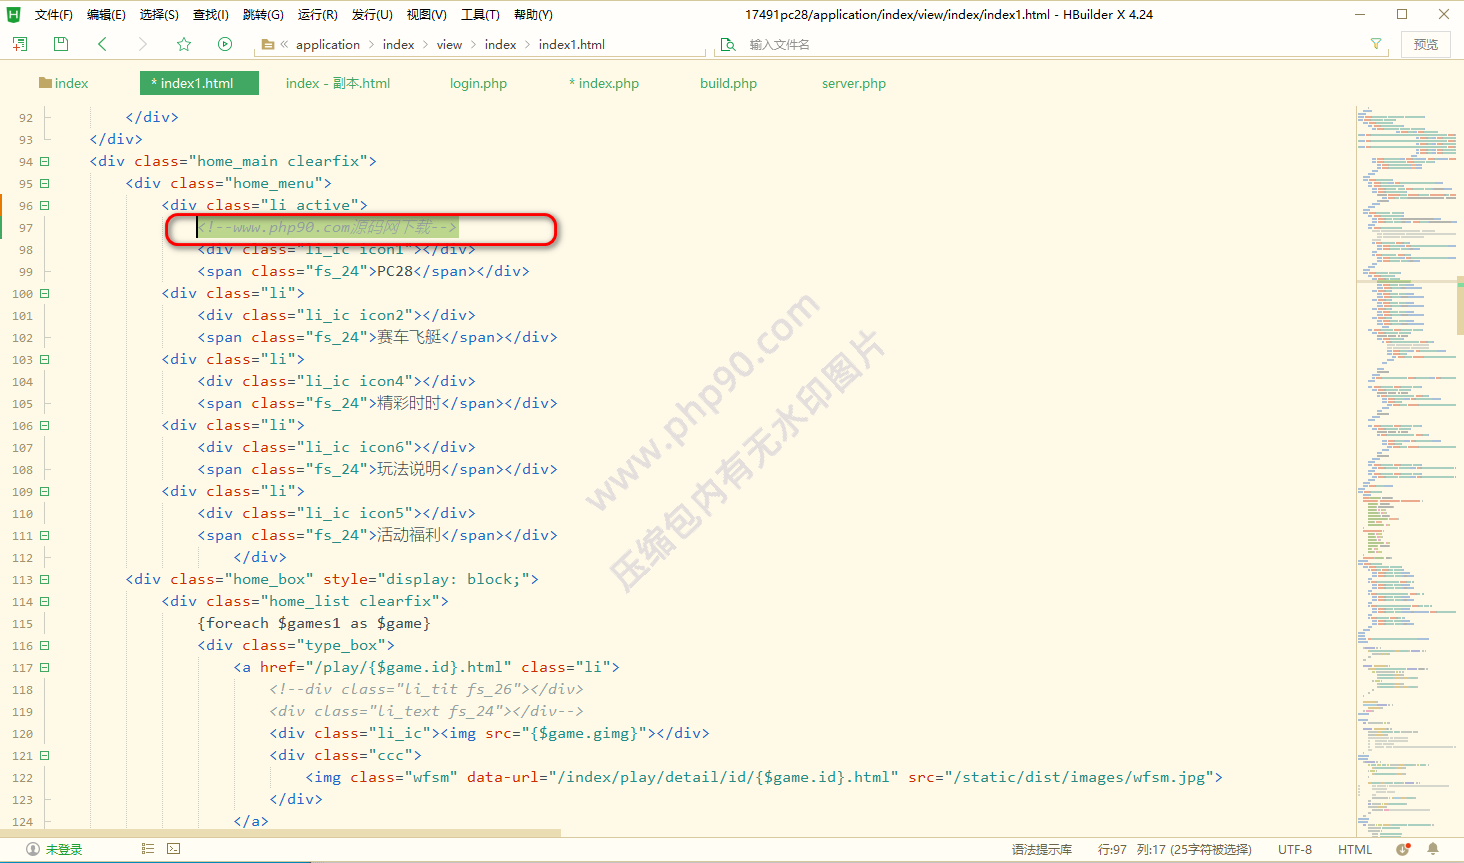Click the new file icon in toolbar
Image resolution: width=1464 pixels, height=863 pixels.
(x=20, y=44)
